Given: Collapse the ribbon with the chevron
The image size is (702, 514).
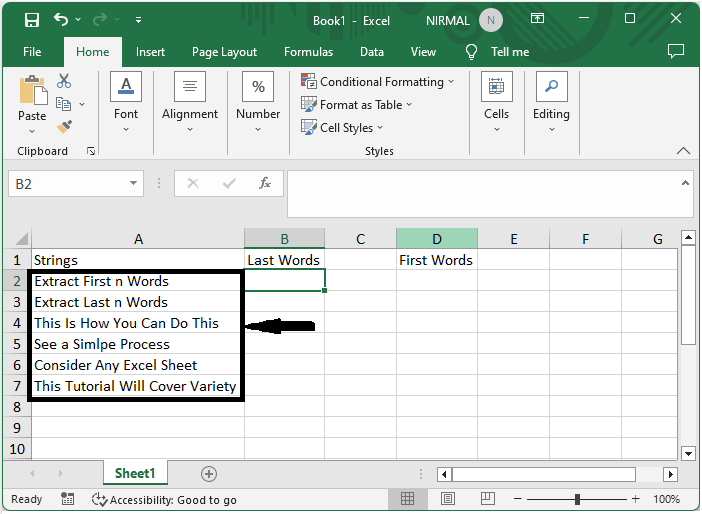Looking at the screenshot, I should pyautogui.click(x=683, y=151).
